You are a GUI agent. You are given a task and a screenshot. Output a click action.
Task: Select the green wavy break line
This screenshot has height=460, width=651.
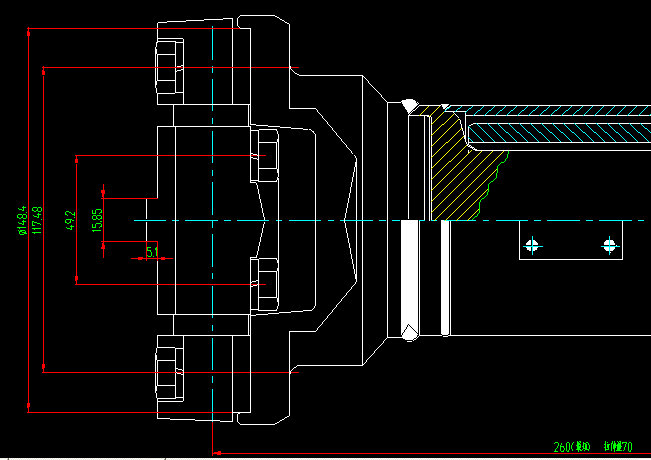click(492, 185)
